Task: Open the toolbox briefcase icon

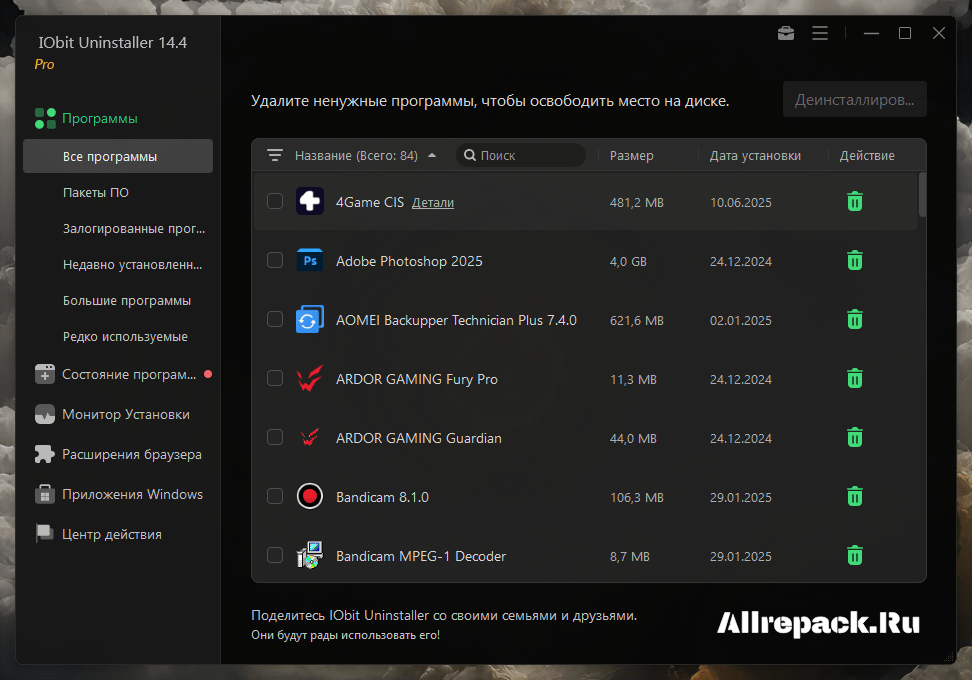Action: coord(785,33)
